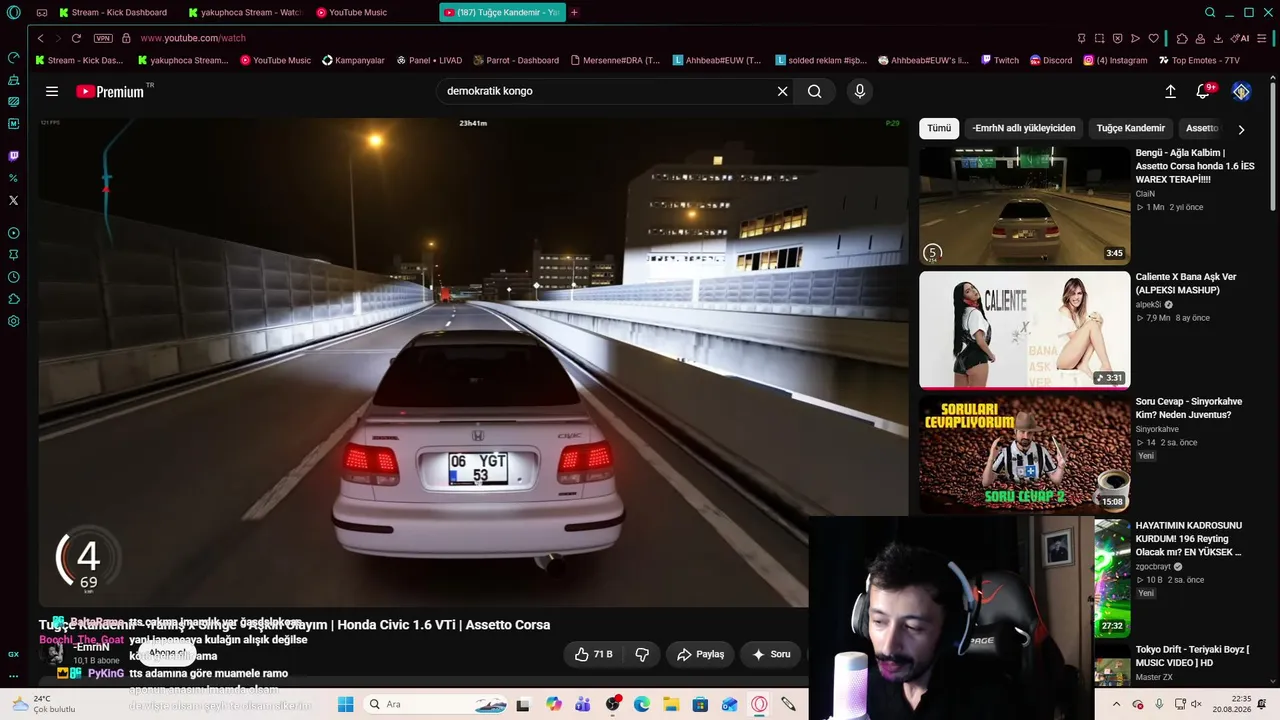Open the 'HAYATIMIN KADROSUNU KURDUM!' video title
The height and width of the screenshot is (720, 1280).
pyautogui.click(x=1190, y=538)
